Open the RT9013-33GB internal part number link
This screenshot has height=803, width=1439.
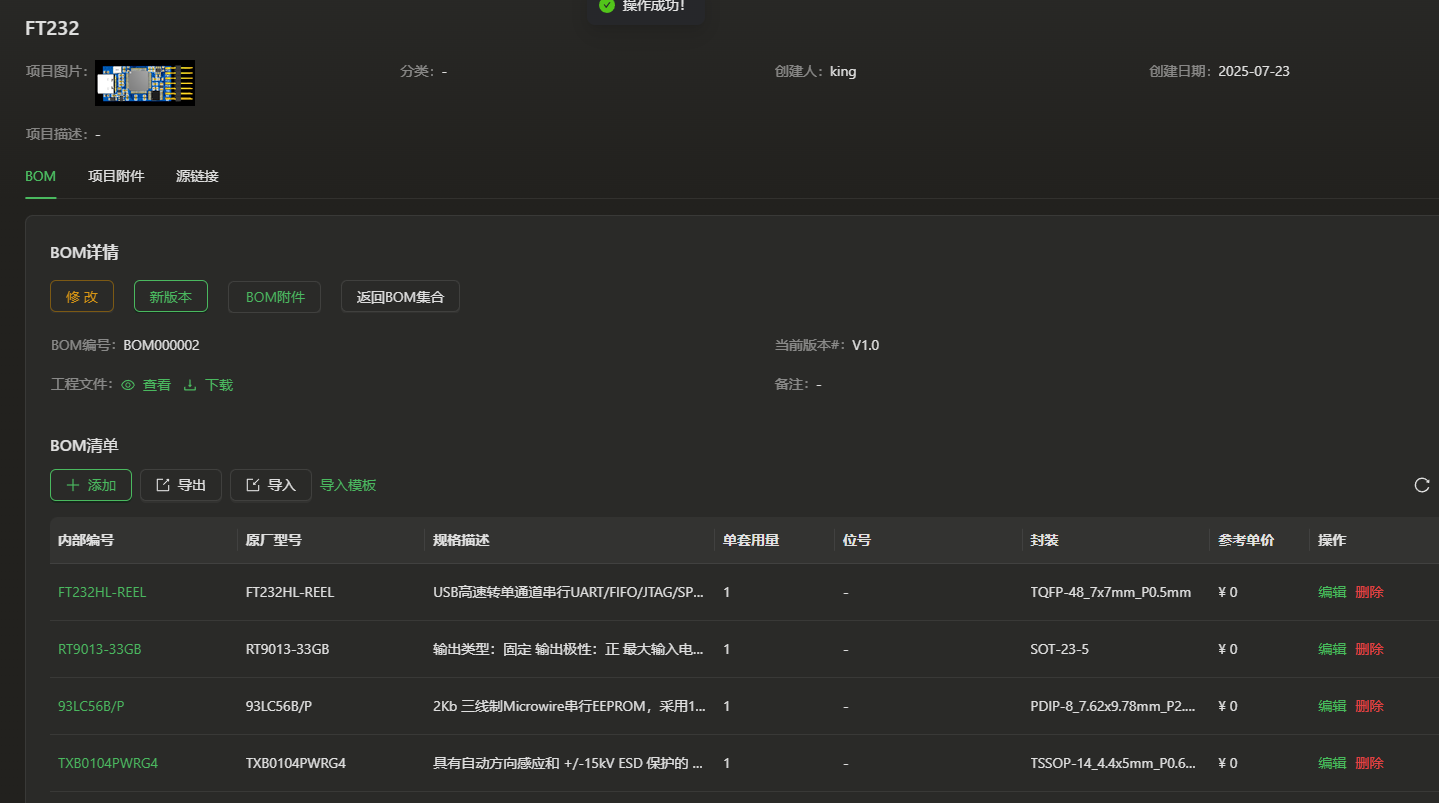click(100, 649)
